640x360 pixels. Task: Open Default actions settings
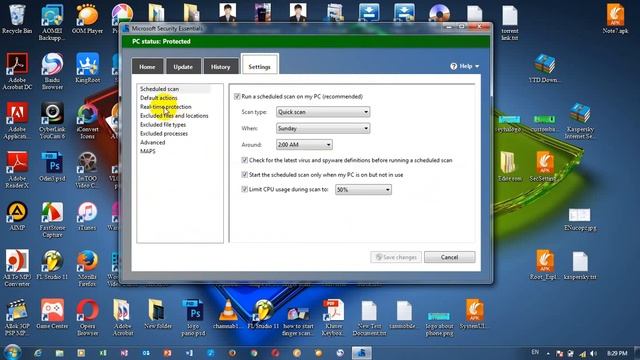(x=159, y=98)
